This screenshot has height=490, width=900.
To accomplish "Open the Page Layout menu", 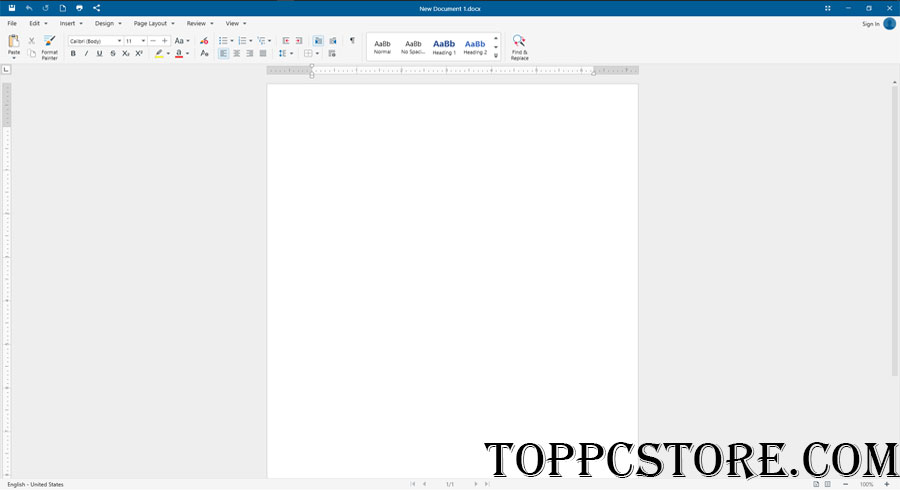I will (x=154, y=24).
